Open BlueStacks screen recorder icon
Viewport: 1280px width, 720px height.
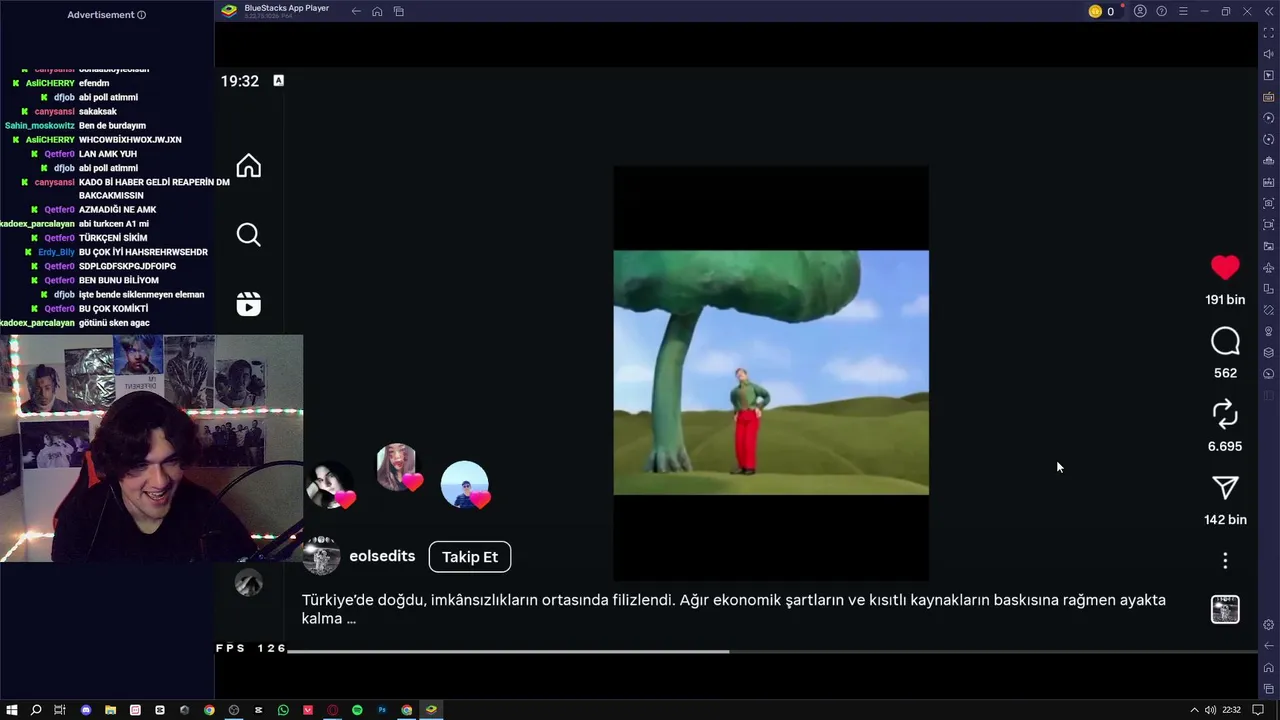1269,225
